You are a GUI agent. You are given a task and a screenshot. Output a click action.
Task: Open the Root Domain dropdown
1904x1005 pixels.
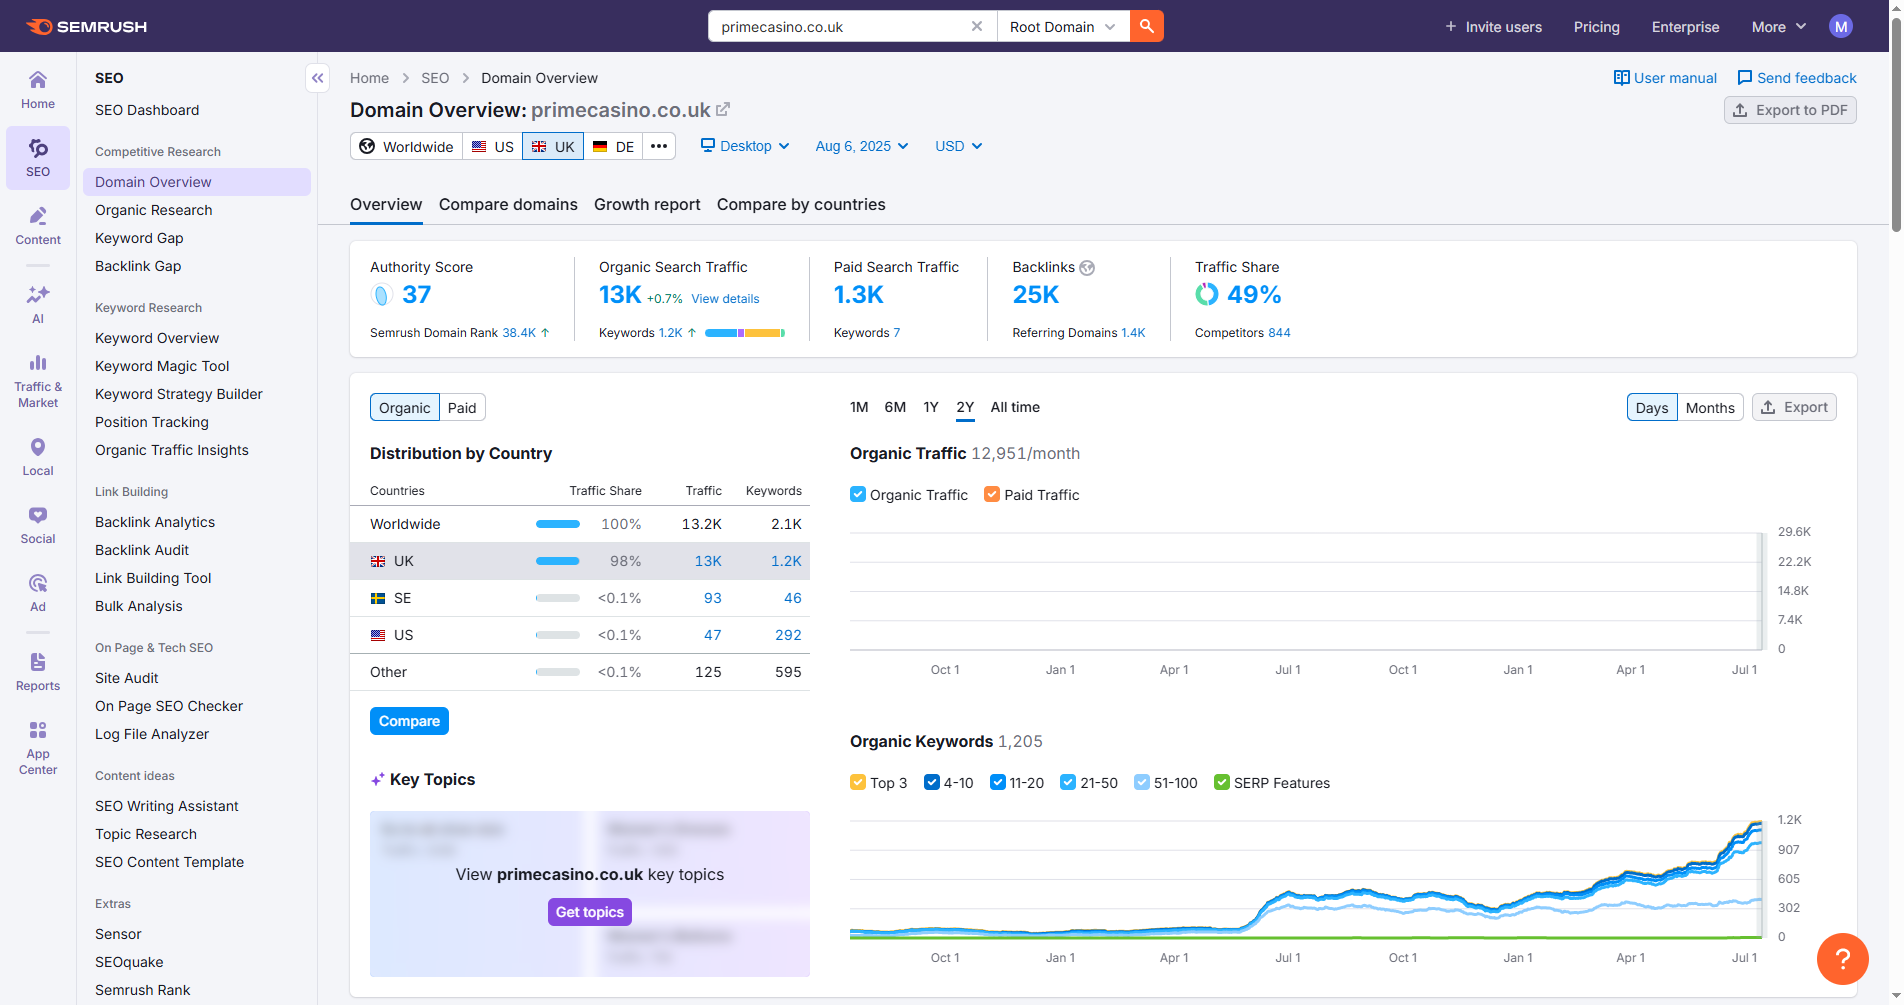[x=1062, y=27]
